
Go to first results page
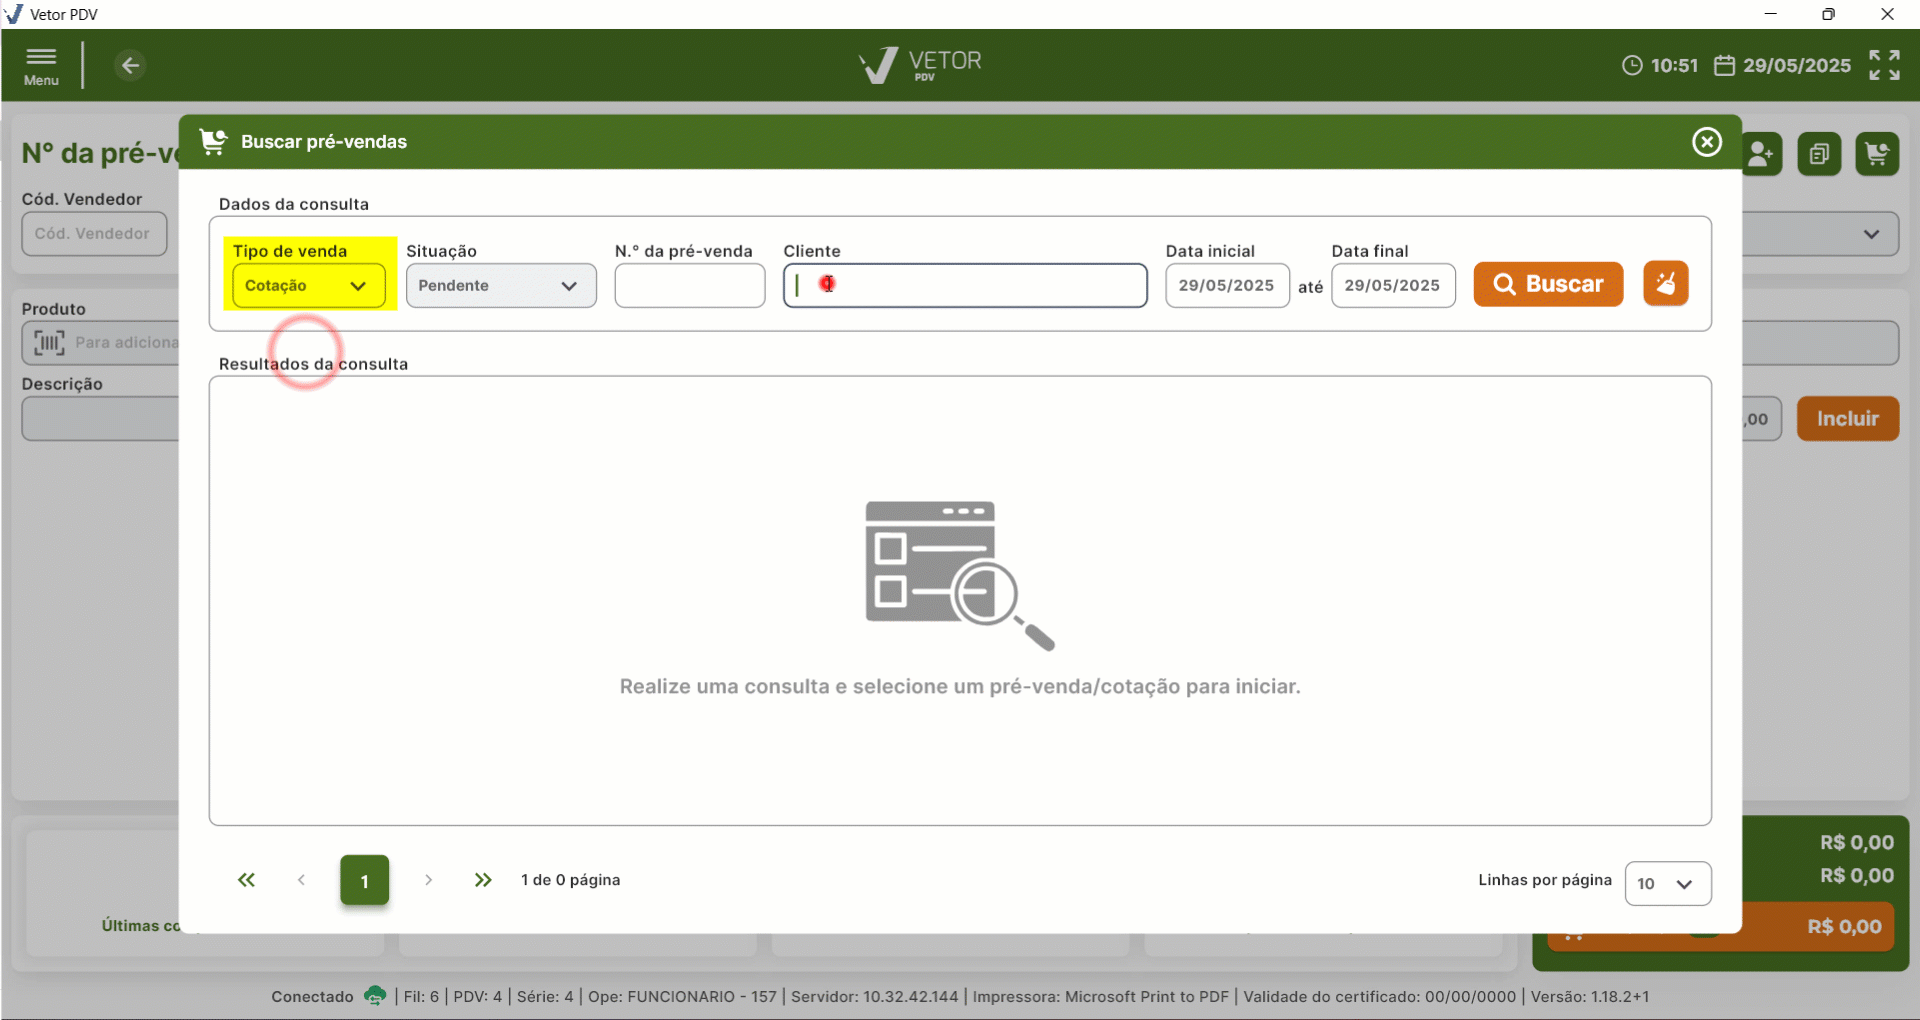pos(246,880)
